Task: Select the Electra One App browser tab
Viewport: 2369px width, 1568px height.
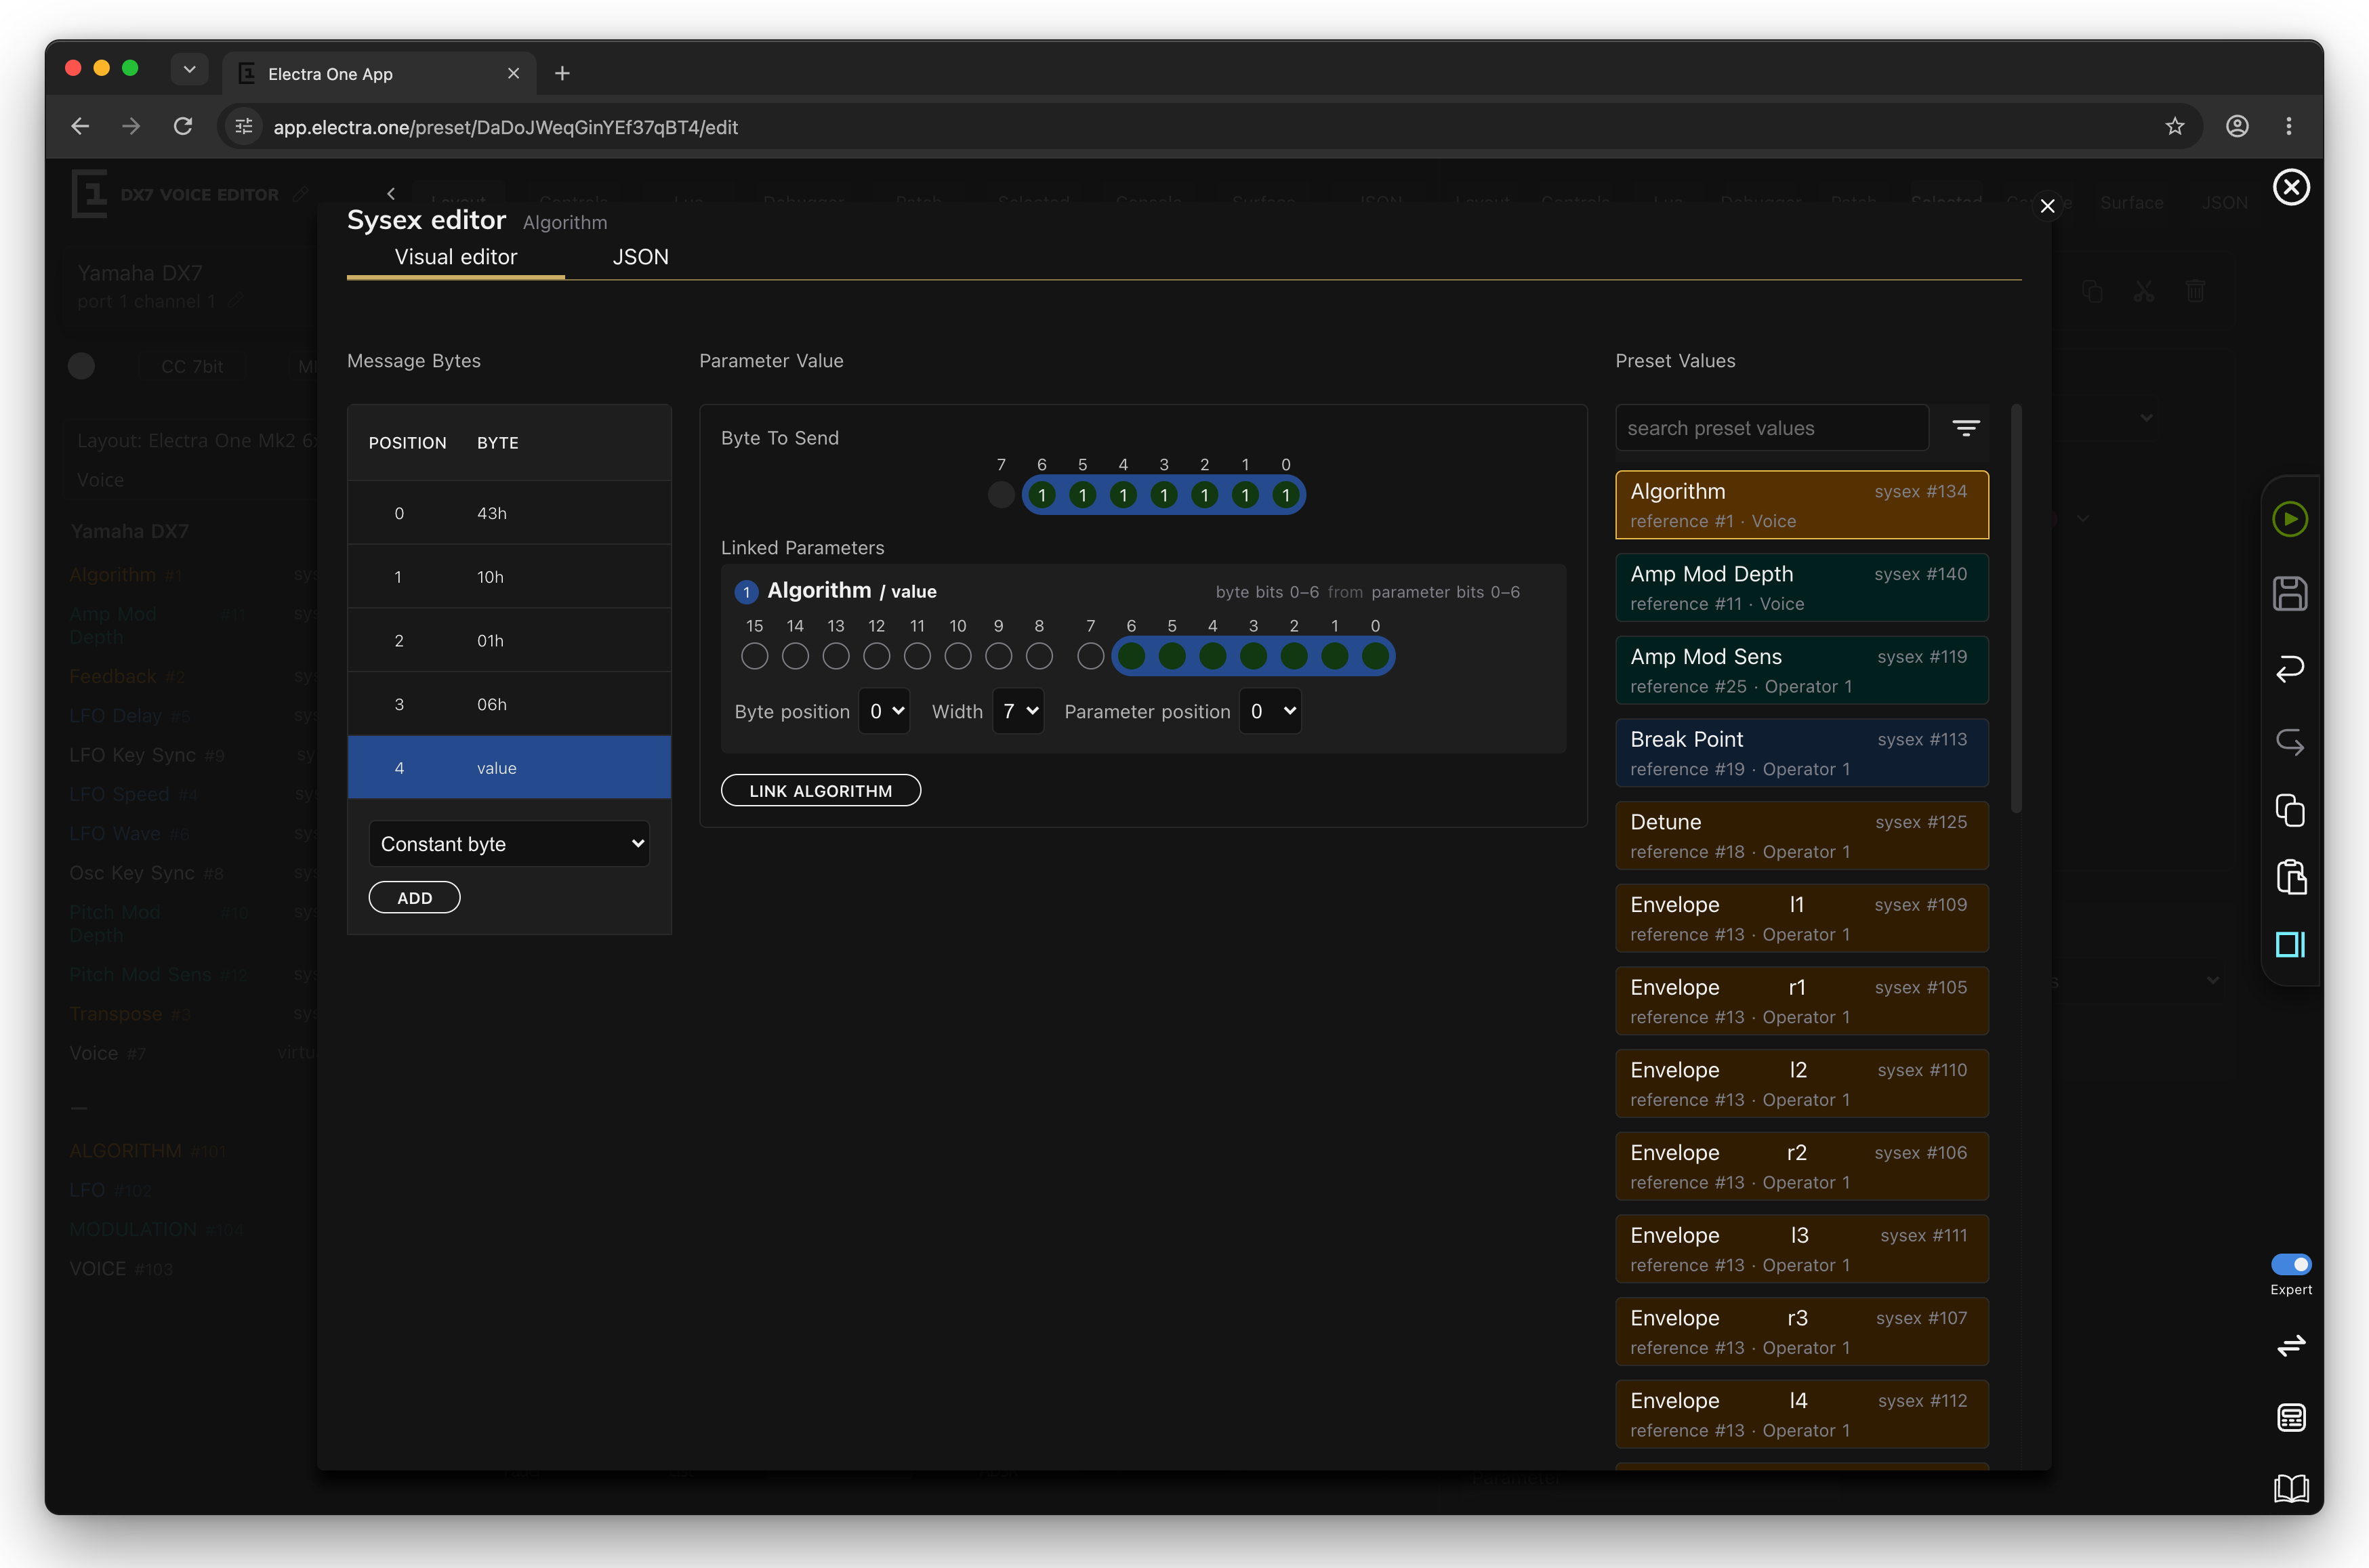Action: coord(379,74)
